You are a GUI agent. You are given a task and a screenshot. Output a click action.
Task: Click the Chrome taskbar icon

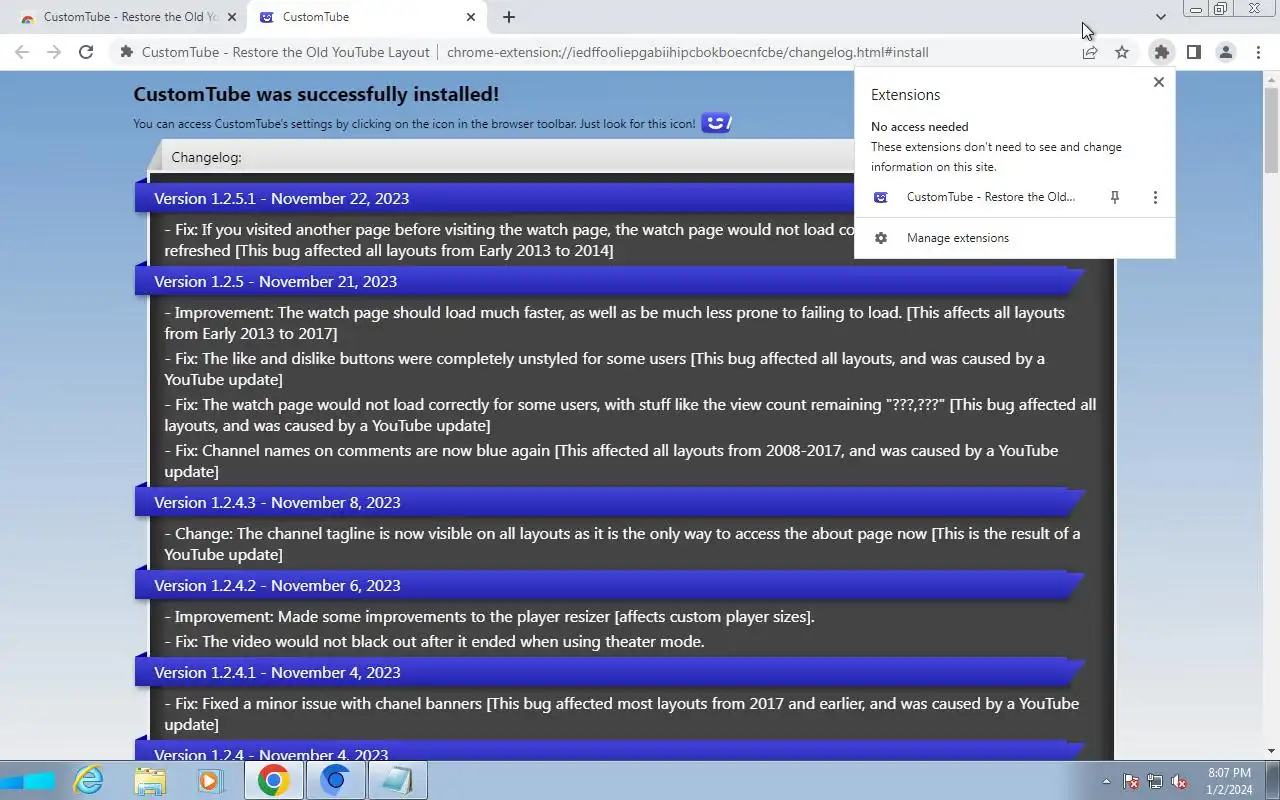pos(273,780)
